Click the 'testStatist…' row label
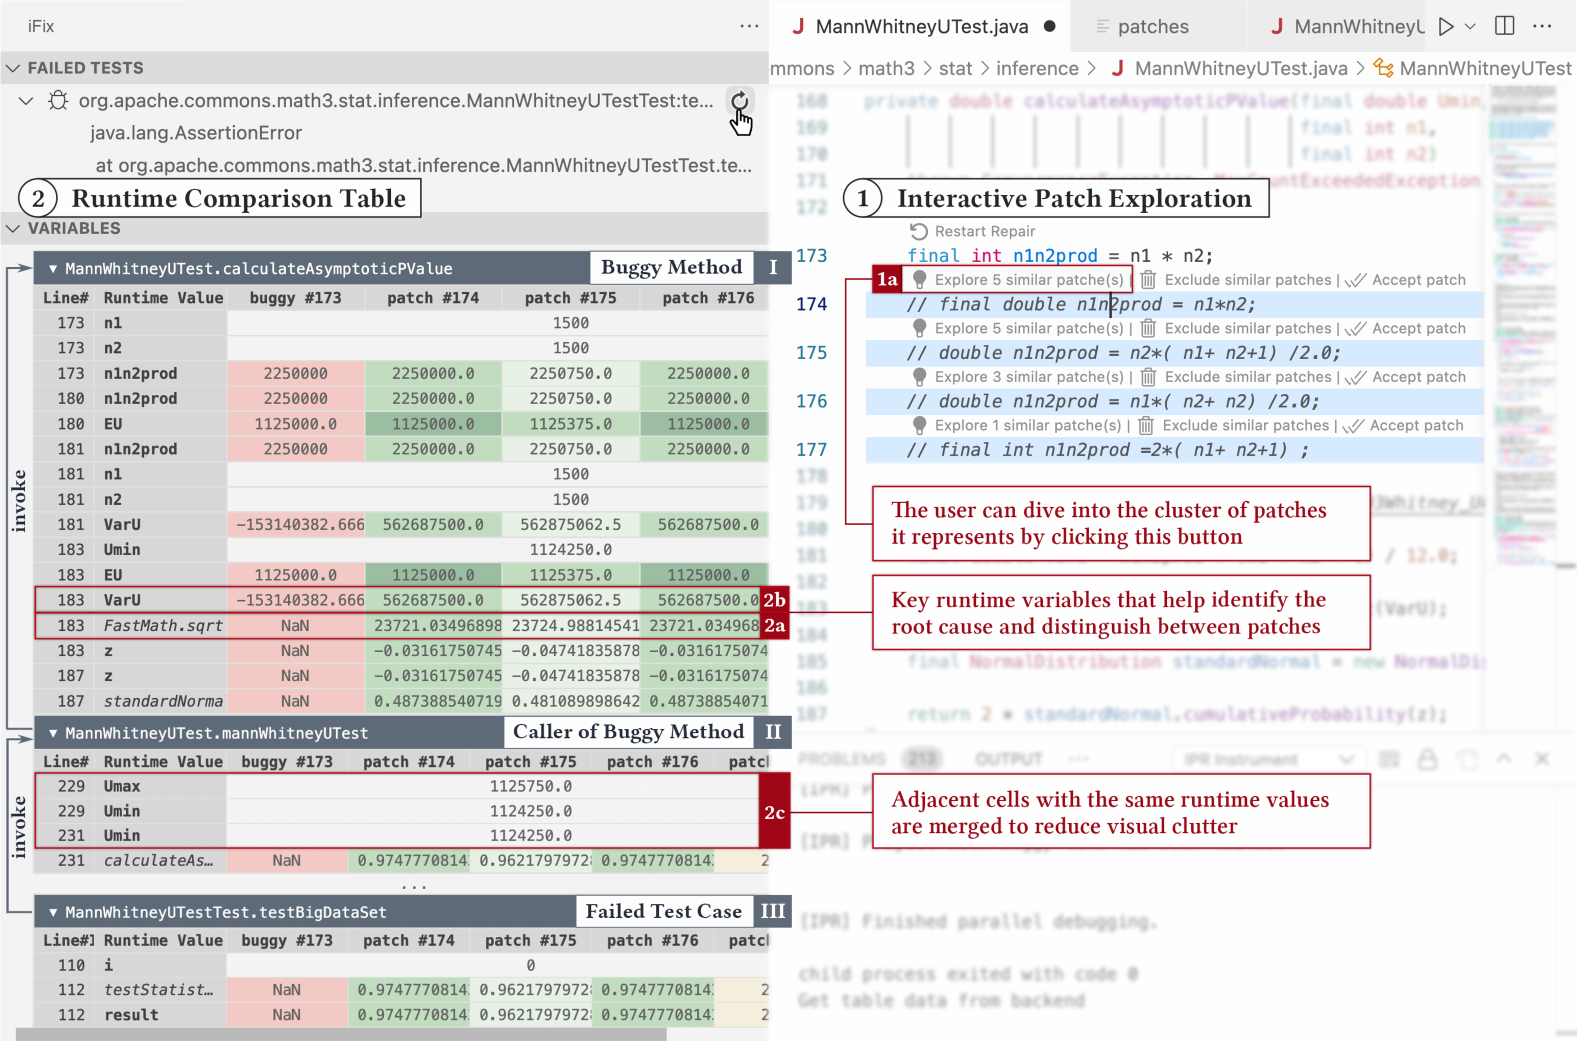Image resolution: width=1577 pixels, height=1041 pixels. coord(158,990)
